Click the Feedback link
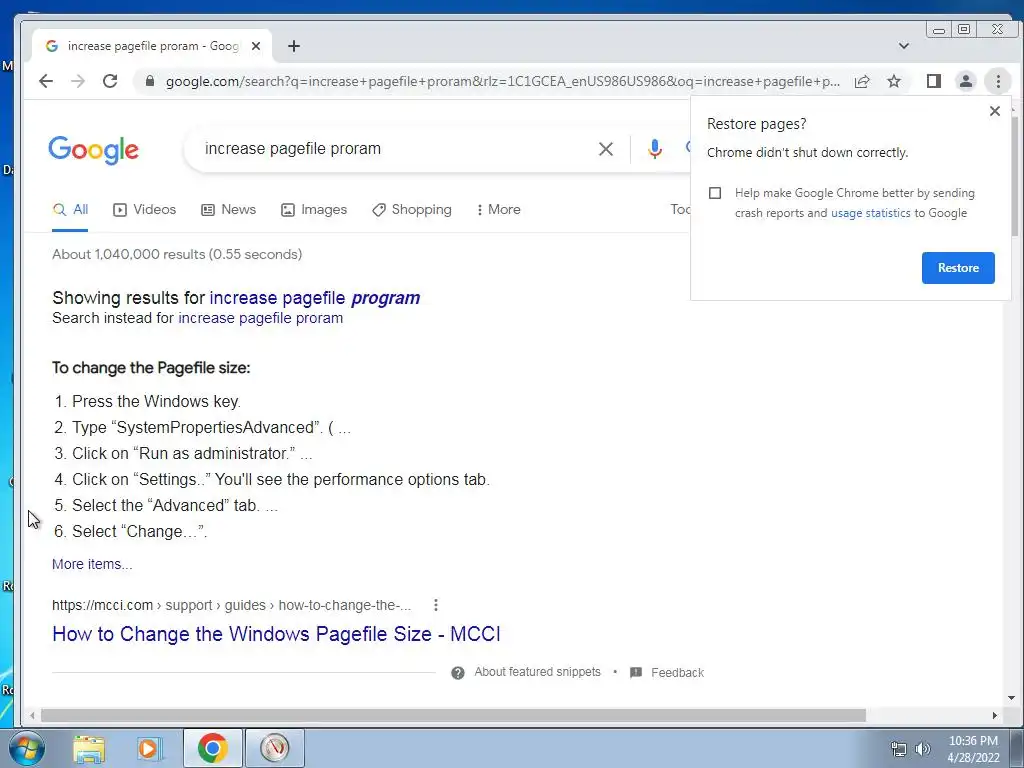 tap(677, 673)
